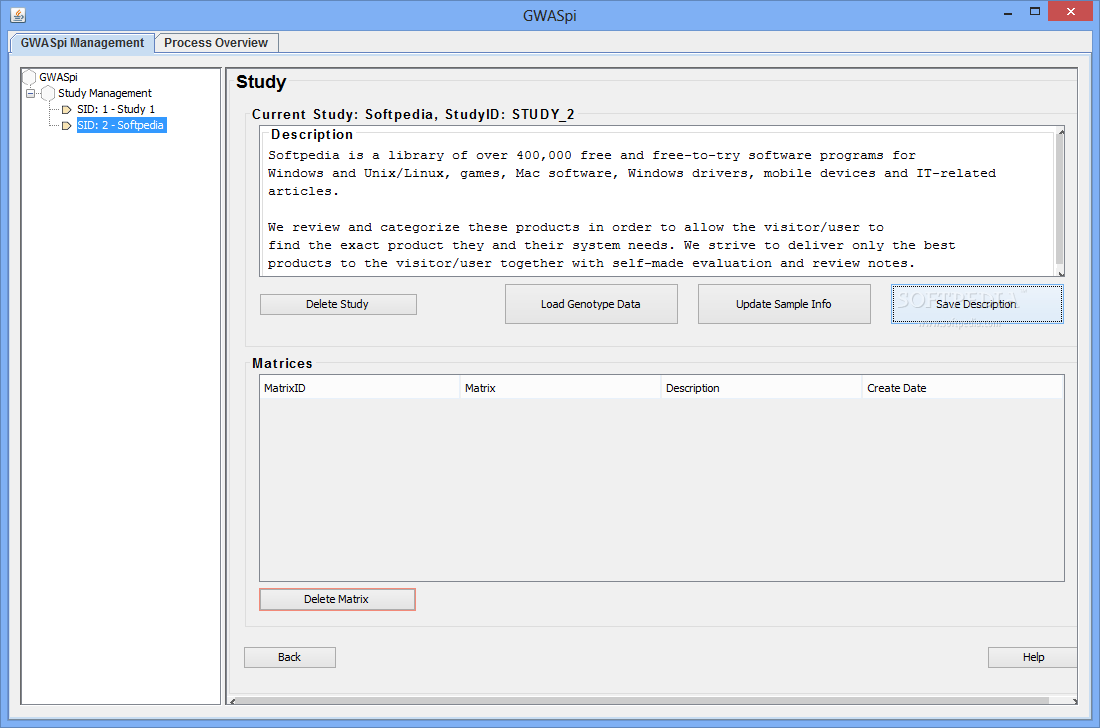This screenshot has width=1100, height=728.
Task: Select the GWASpi Management tab
Action: (x=82, y=43)
